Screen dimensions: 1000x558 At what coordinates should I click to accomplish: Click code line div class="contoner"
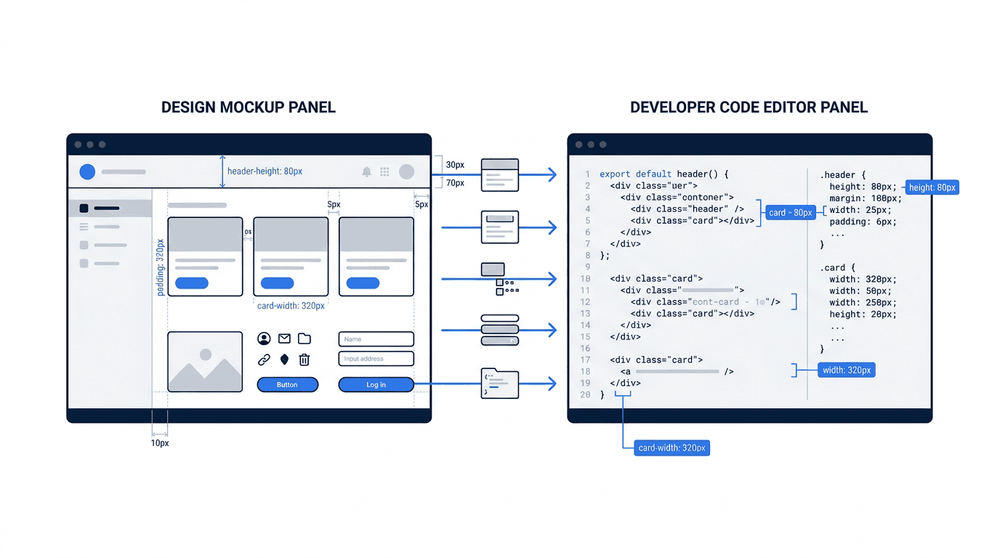pyautogui.click(x=677, y=197)
